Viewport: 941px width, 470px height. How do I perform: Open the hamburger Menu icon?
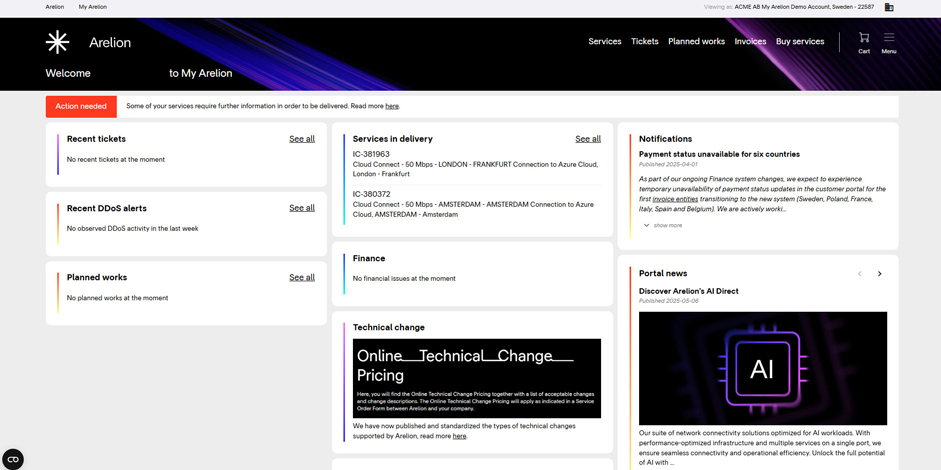pos(889,38)
